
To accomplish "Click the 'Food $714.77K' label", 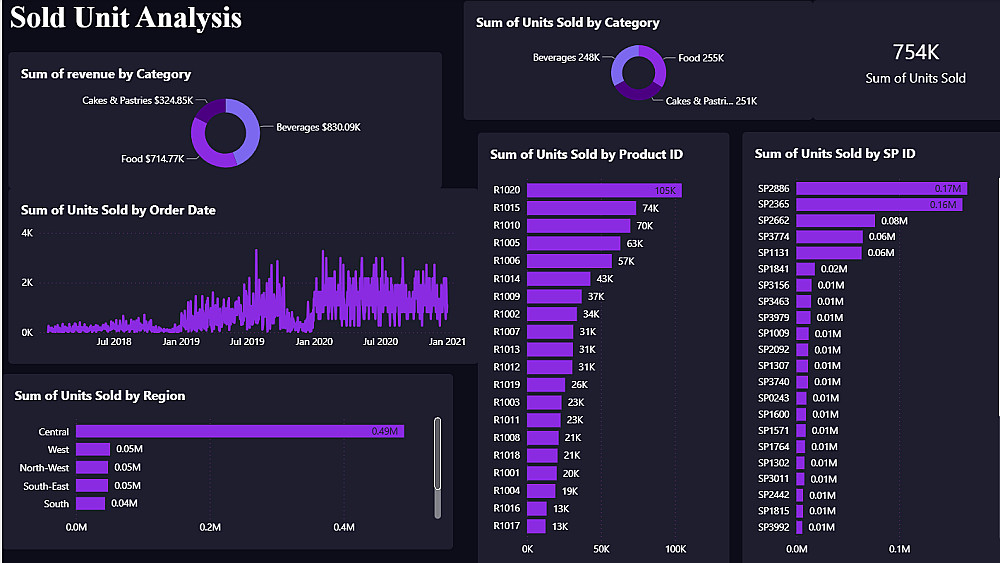I will coord(152,159).
